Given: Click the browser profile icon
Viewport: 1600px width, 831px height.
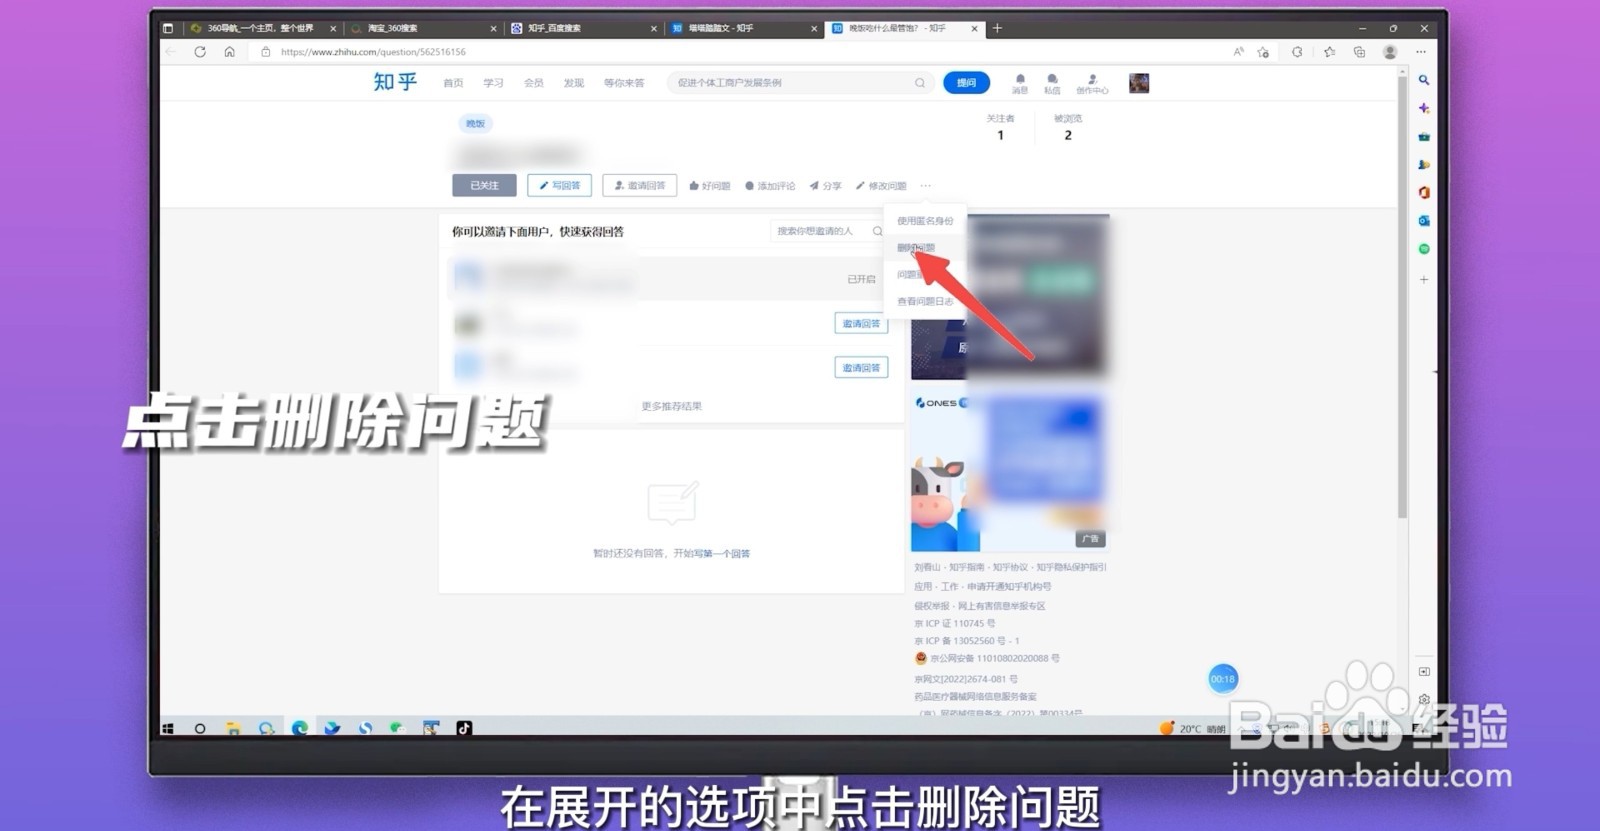Looking at the screenshot, I should pos(1390,52).
